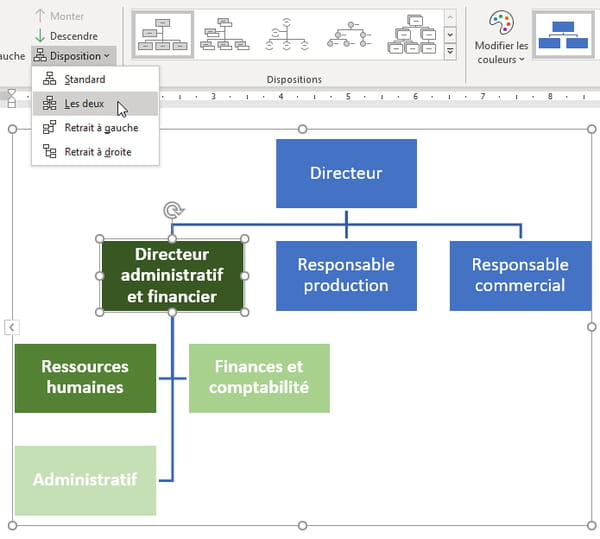Click Retrait à gauche icon in menu

[49, 127]
